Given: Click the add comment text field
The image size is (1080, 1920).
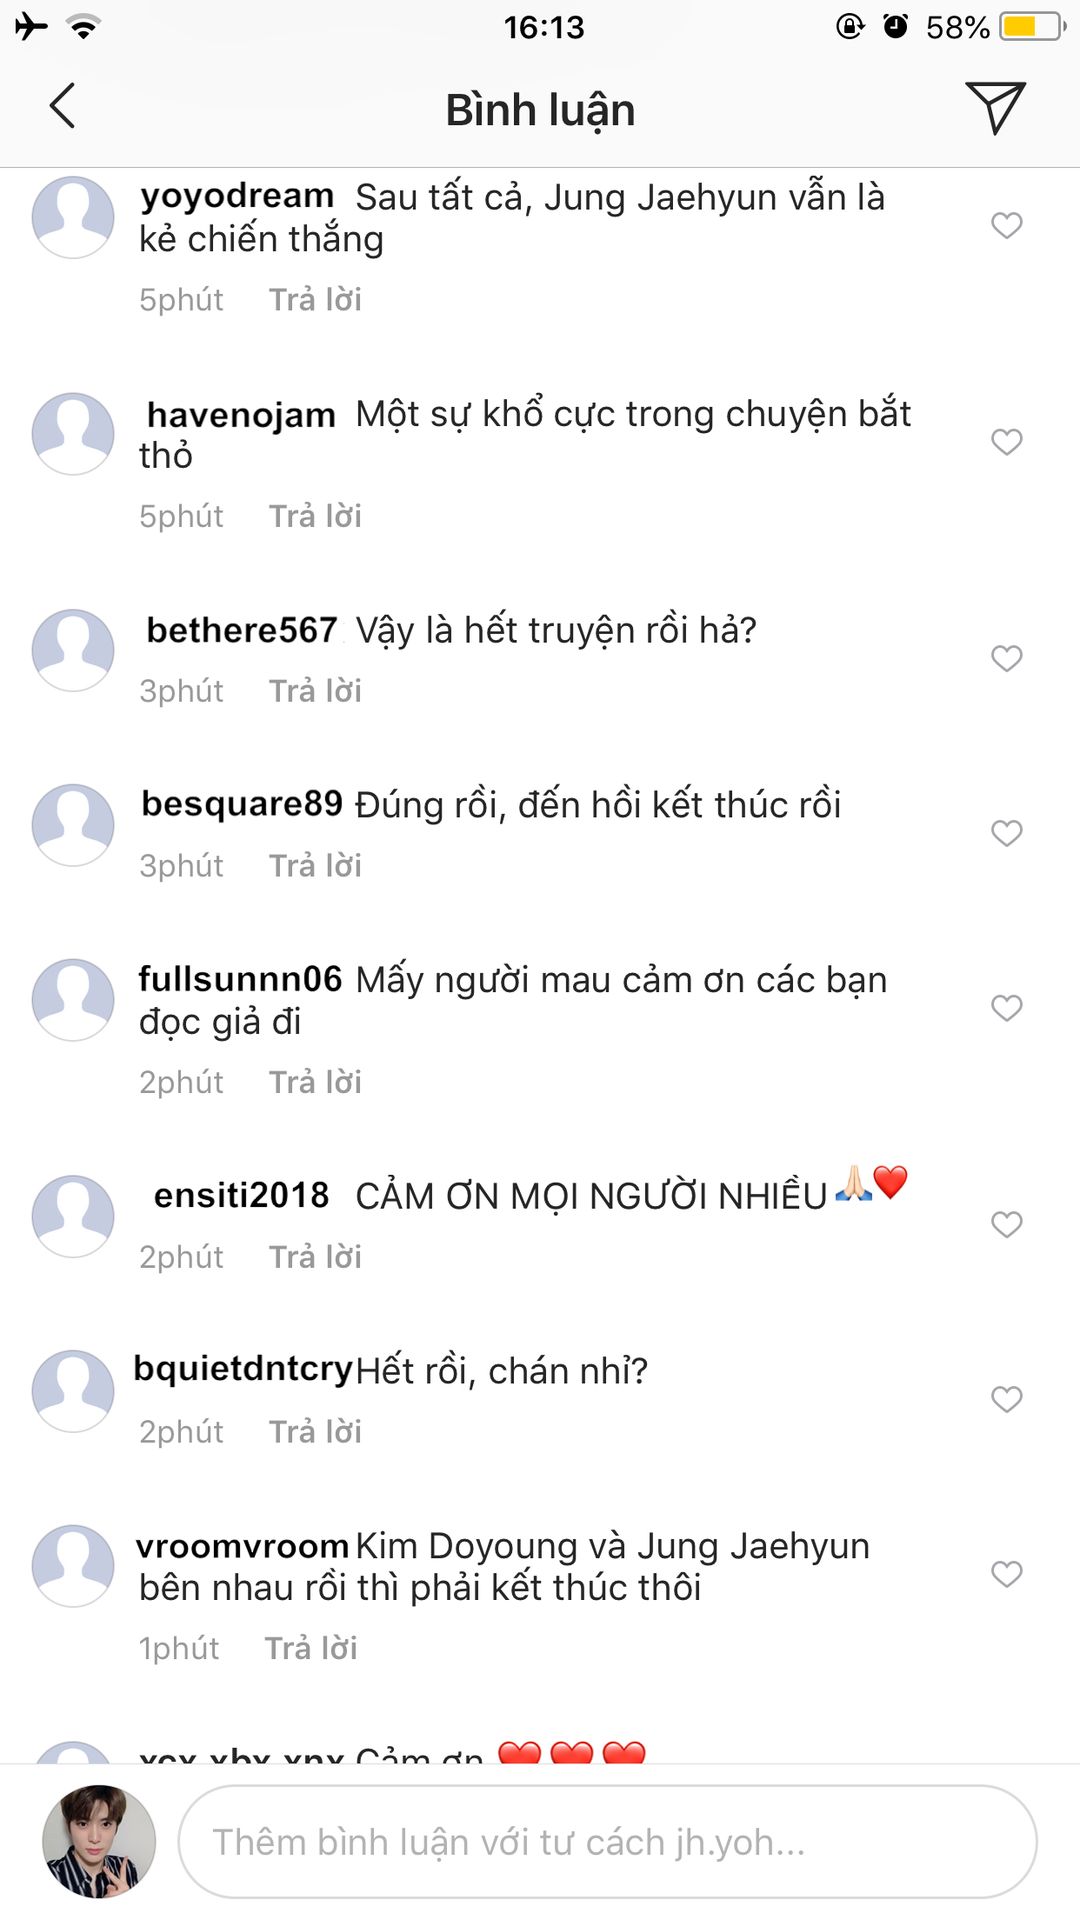Looking at the screenshot, I should coord(607,1842).
